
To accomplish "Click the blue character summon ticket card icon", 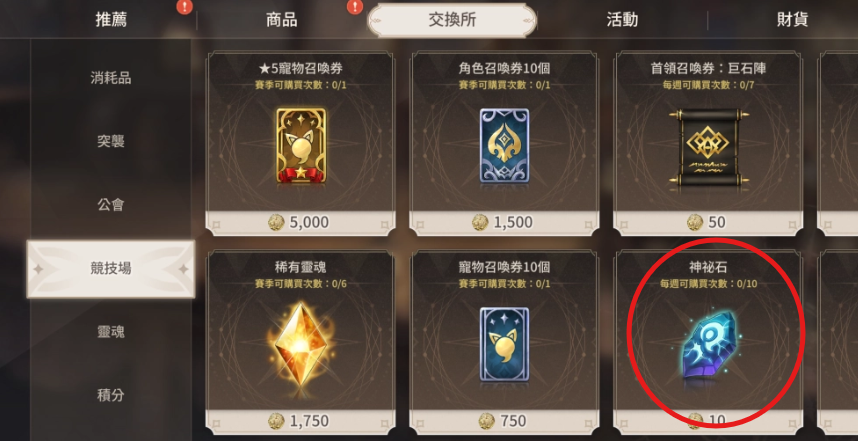I will coord(504,146).
